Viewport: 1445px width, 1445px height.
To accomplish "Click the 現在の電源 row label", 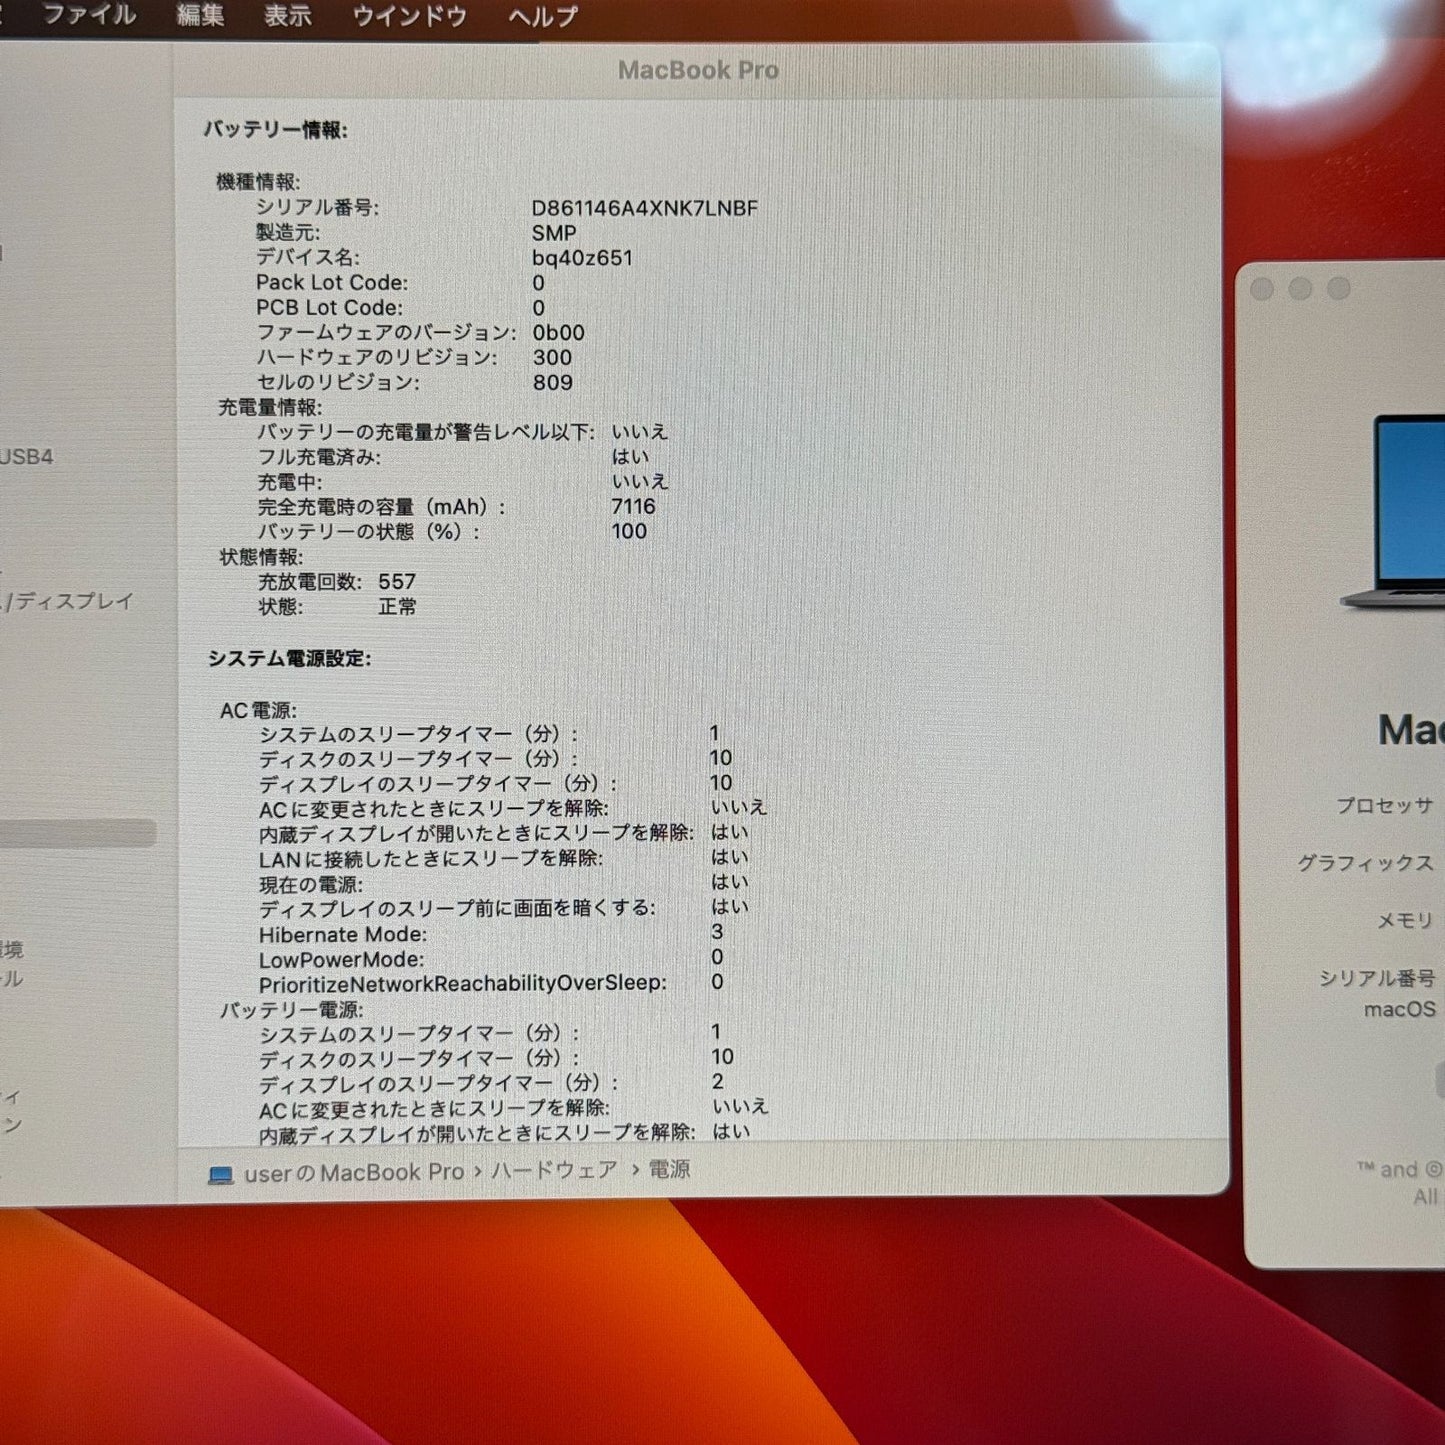I will point(311,885).
